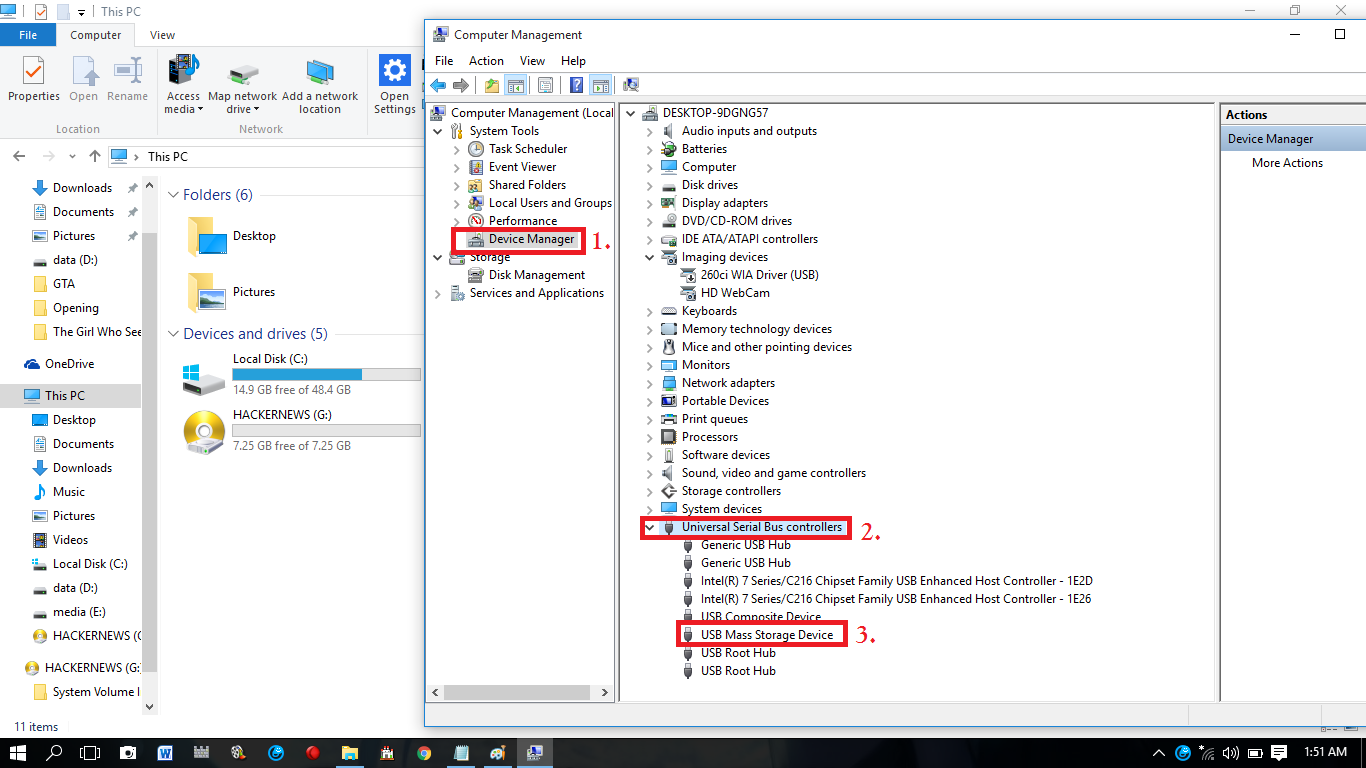Open Paint palette icon on taskbar
This screenshot has width=1366, height=768.
[498, 752]
